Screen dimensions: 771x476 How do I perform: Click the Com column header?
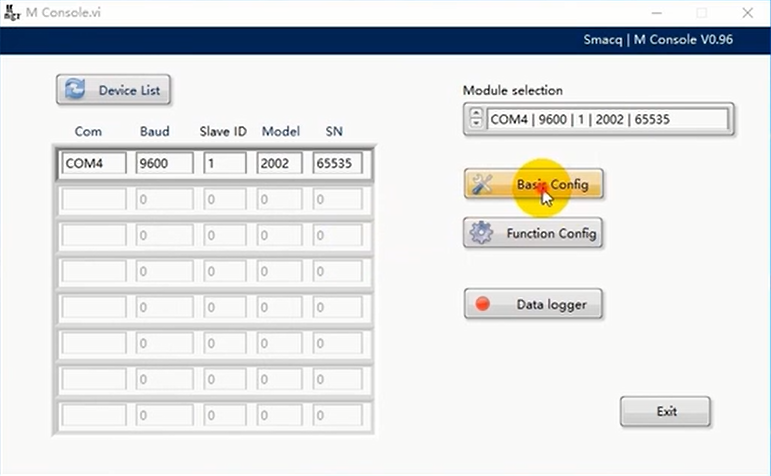click(x=89, y=131)
